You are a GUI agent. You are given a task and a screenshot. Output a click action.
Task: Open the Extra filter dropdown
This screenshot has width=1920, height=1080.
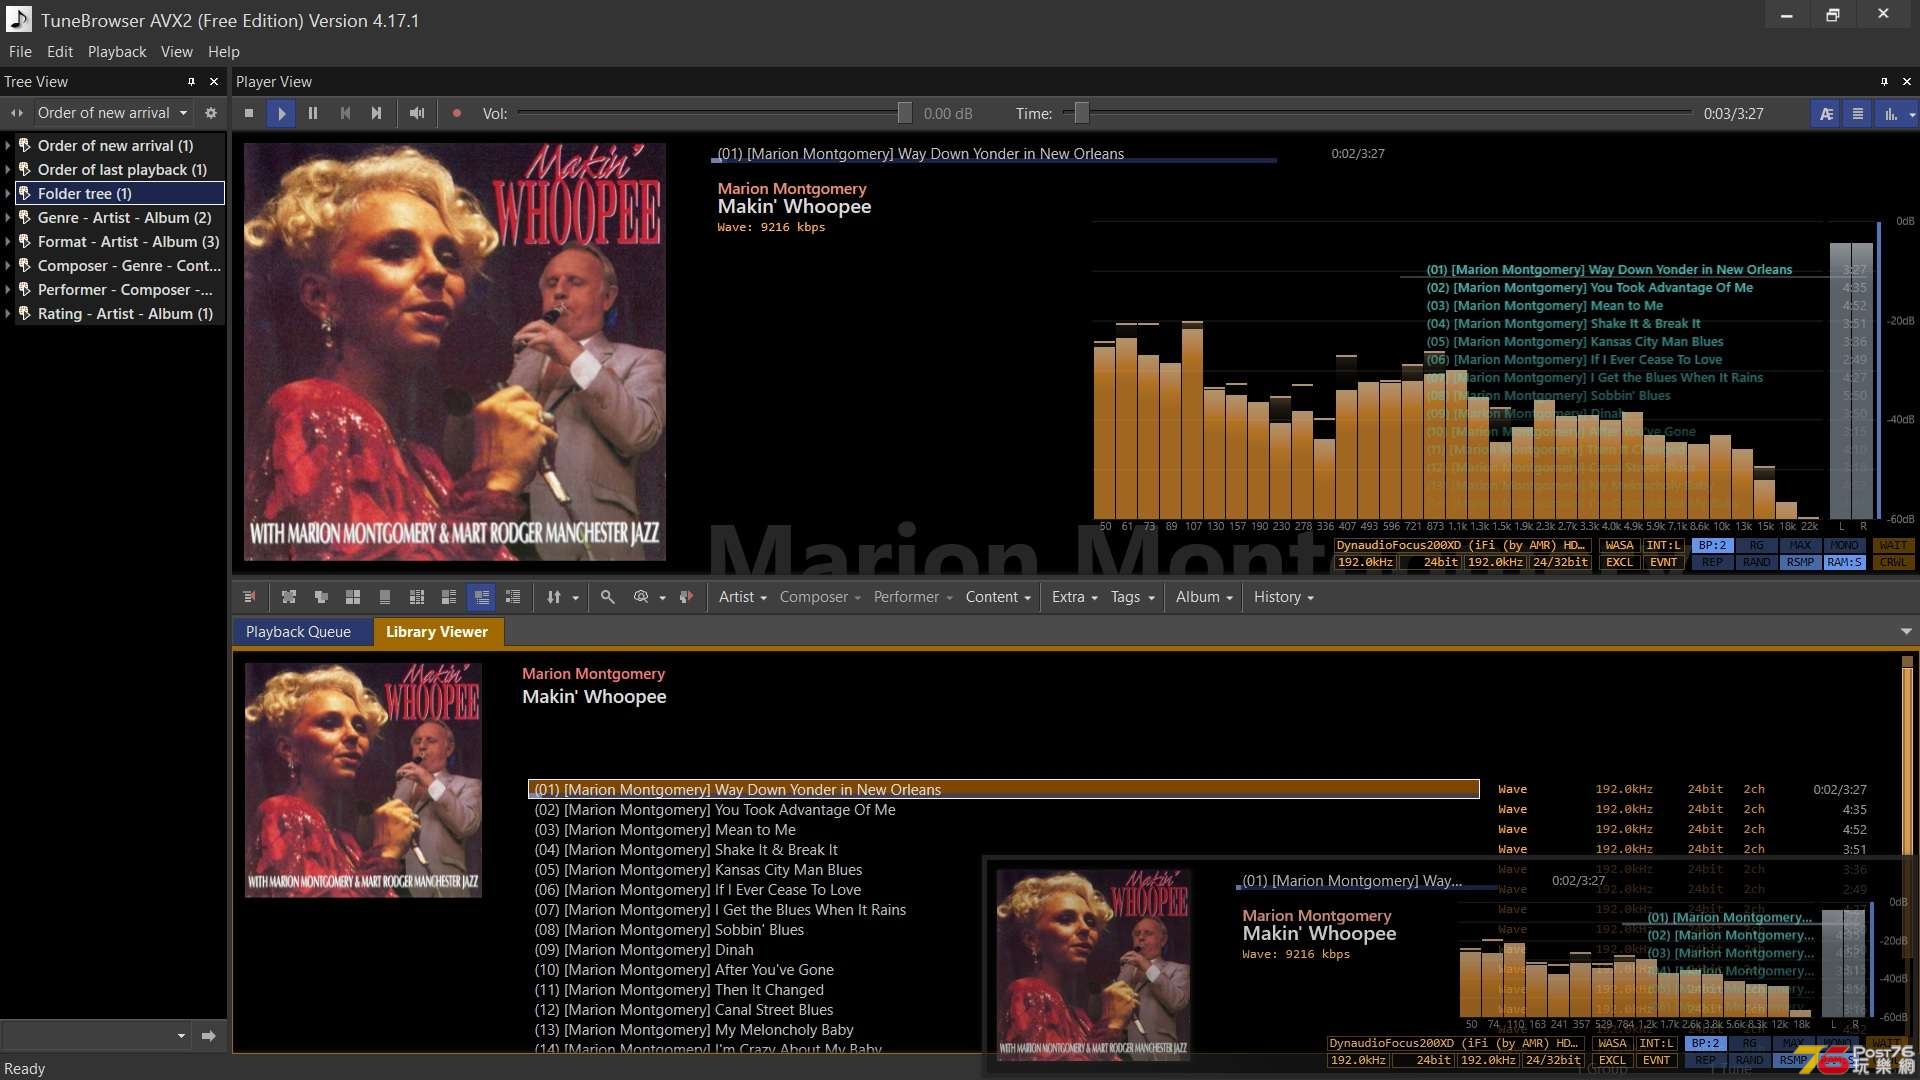(1074, 597)
